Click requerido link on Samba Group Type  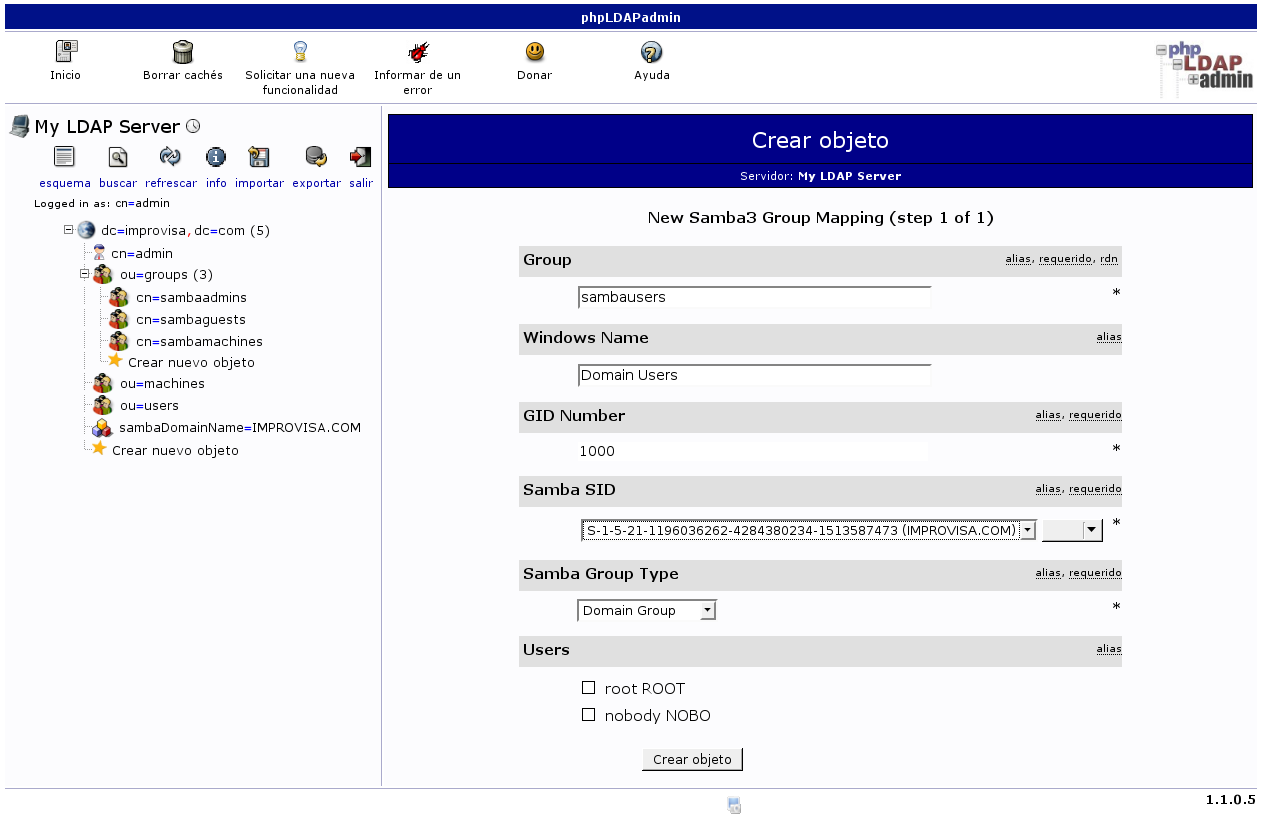pos(1095,573)
